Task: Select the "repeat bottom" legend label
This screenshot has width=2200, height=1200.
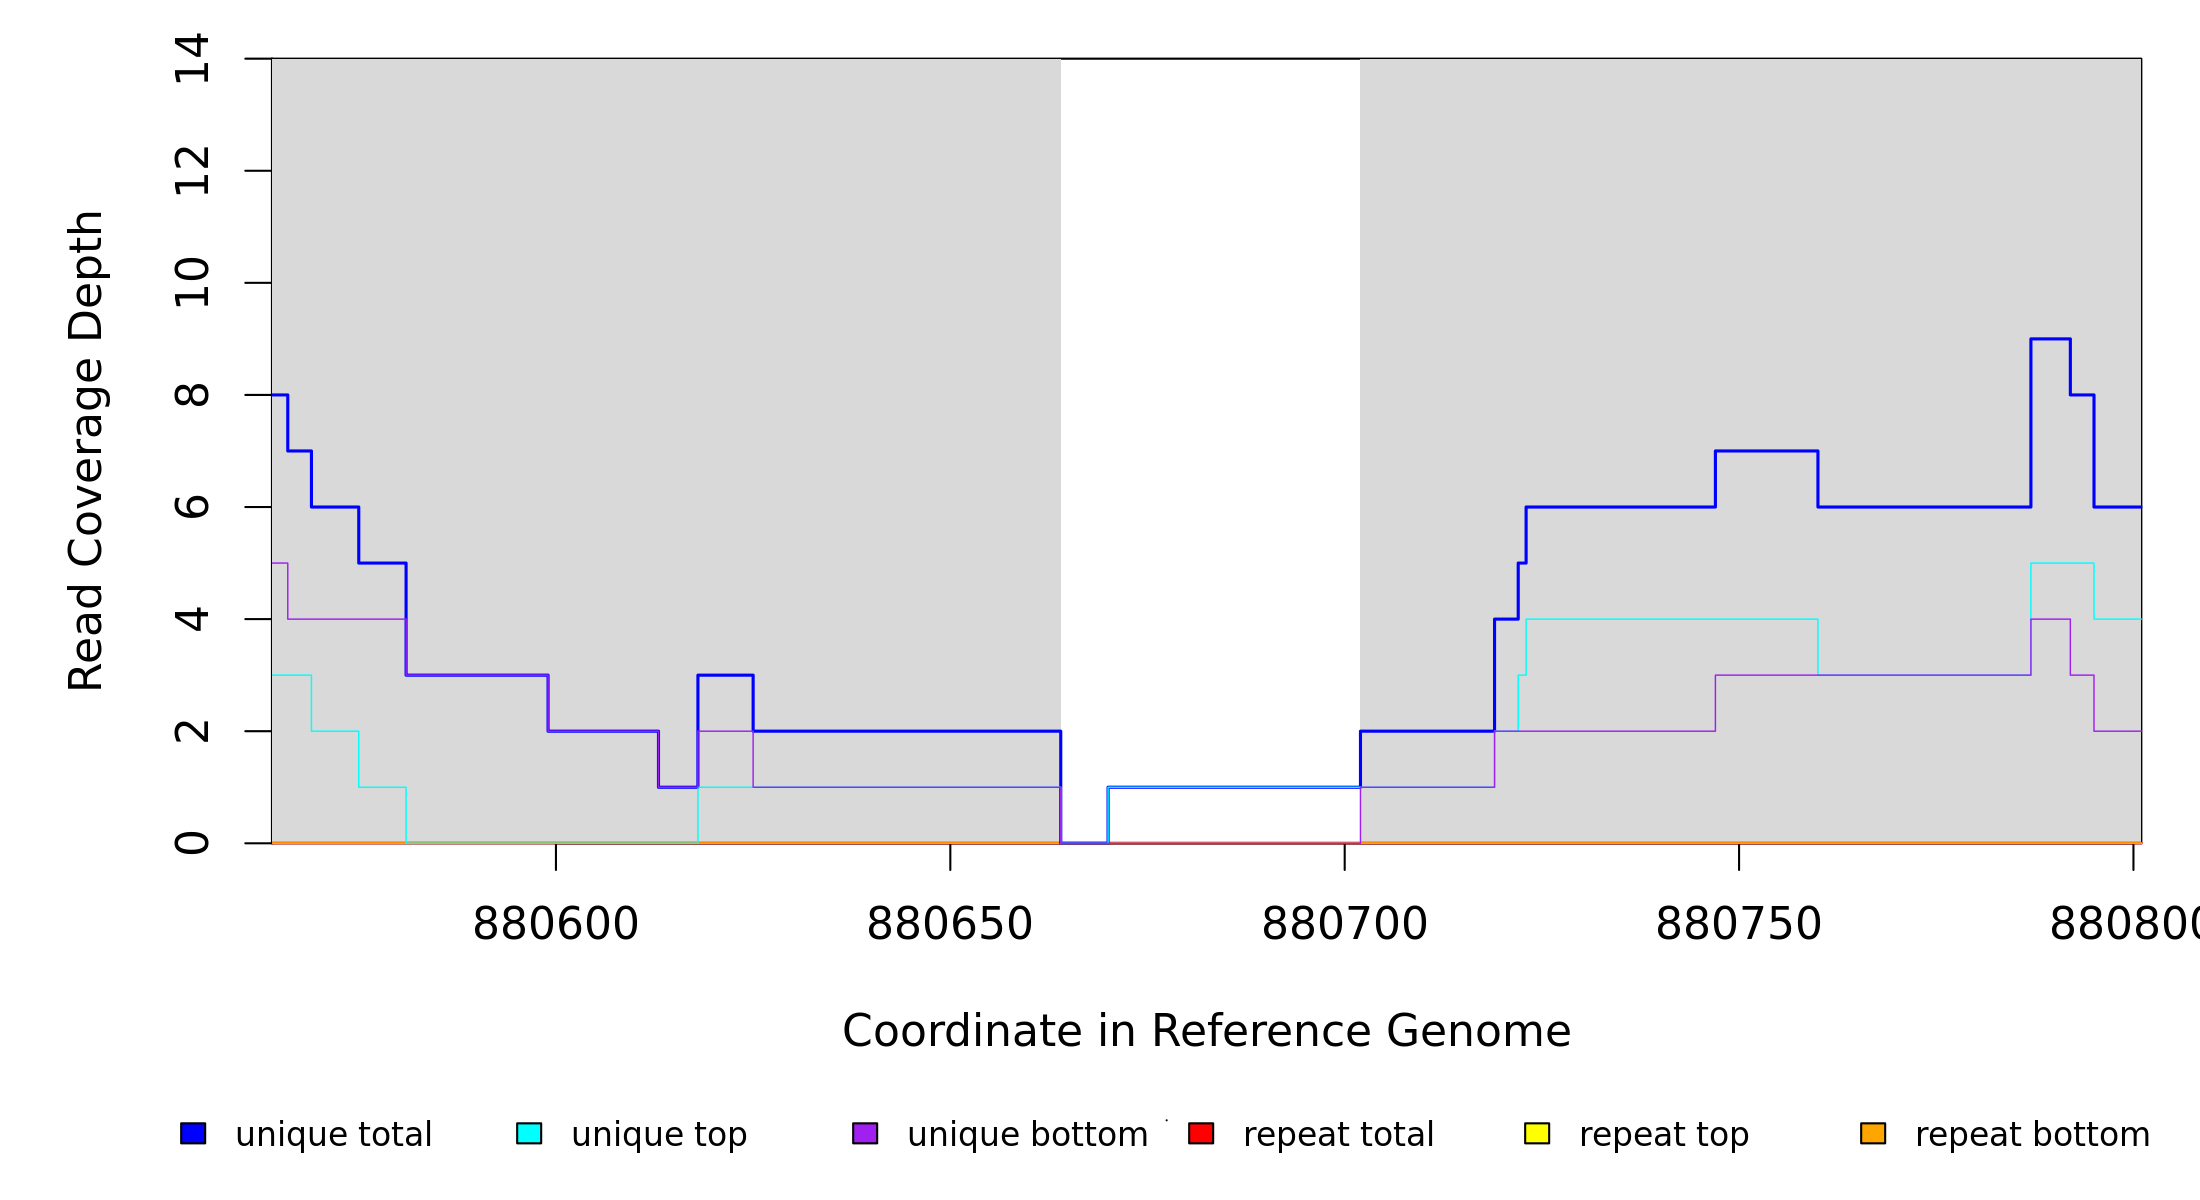Action: (x=2032, y=1135)
